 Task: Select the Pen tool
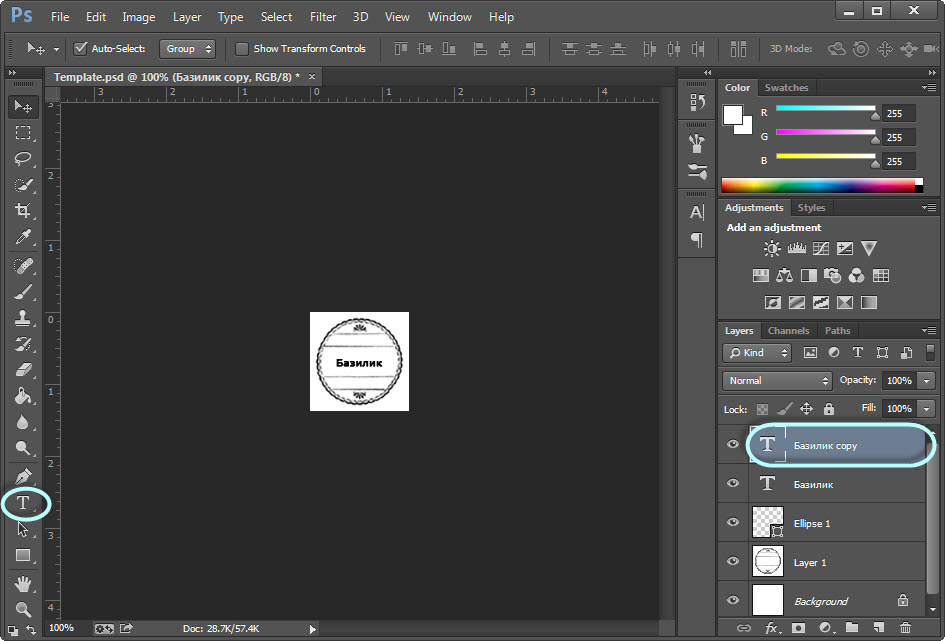click(x=22, y=476)
